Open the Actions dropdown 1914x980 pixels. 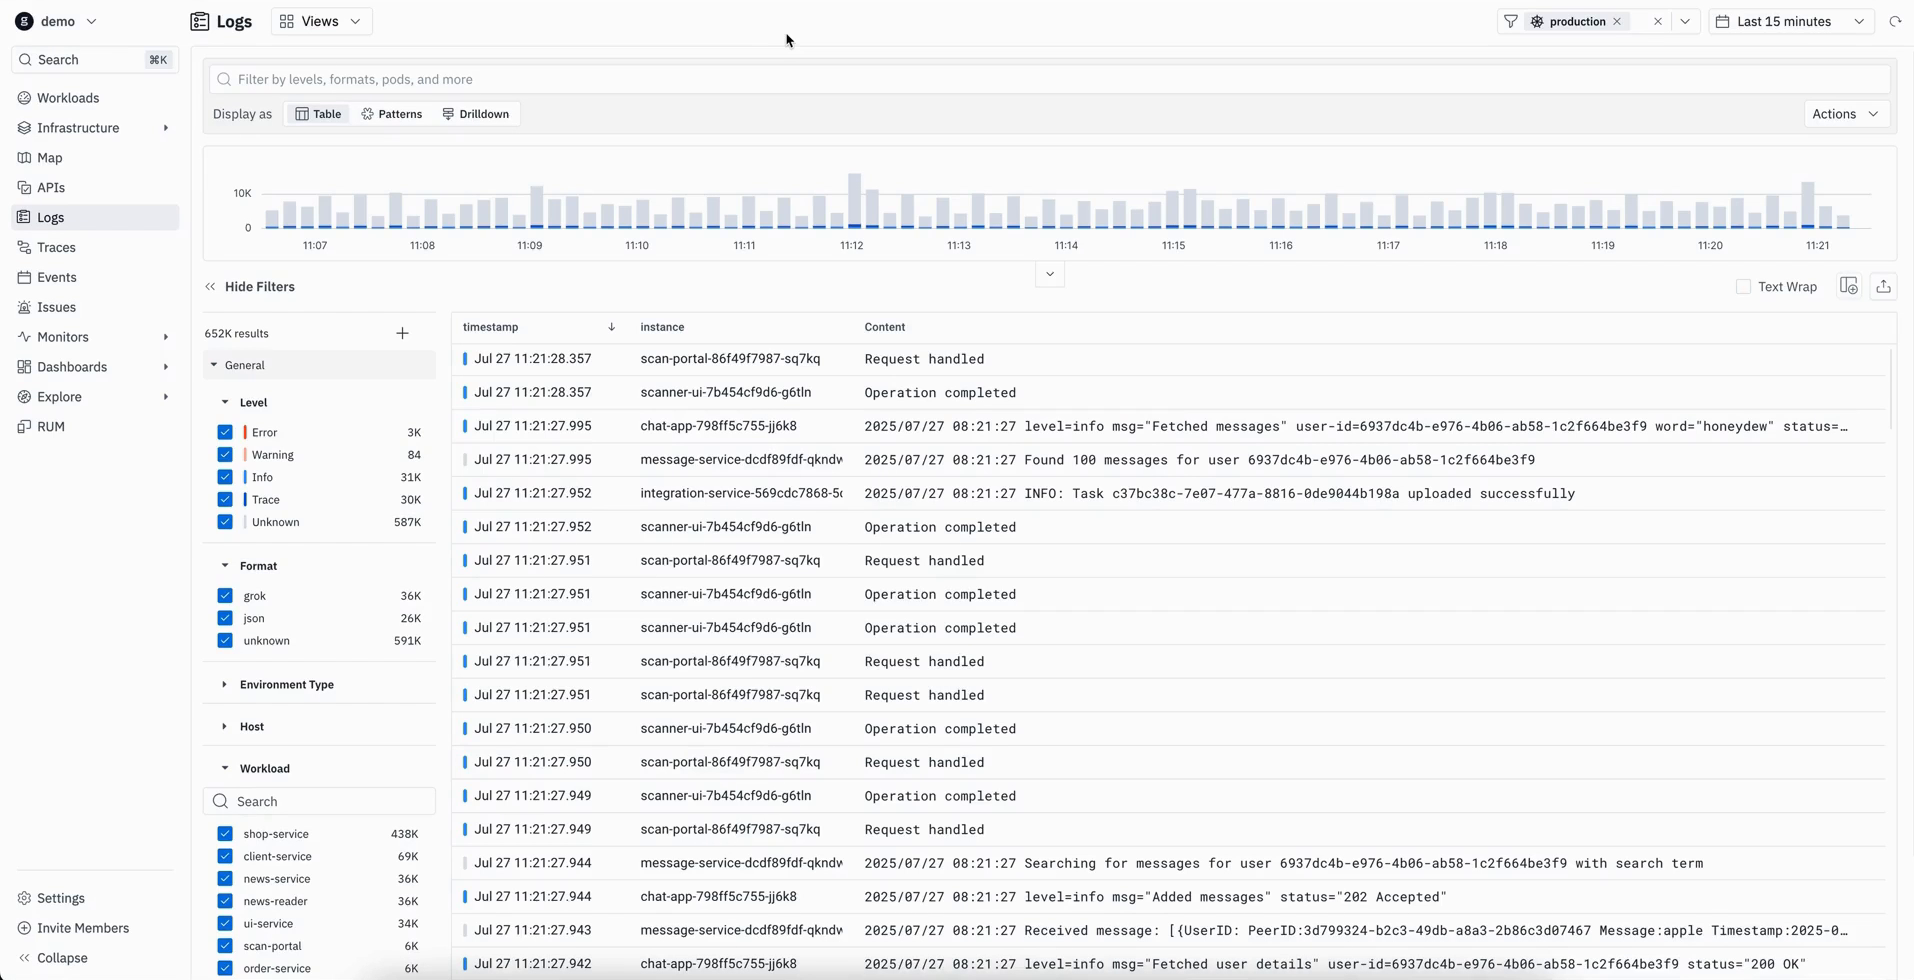pyautogui.click(x=1843, y=113)
